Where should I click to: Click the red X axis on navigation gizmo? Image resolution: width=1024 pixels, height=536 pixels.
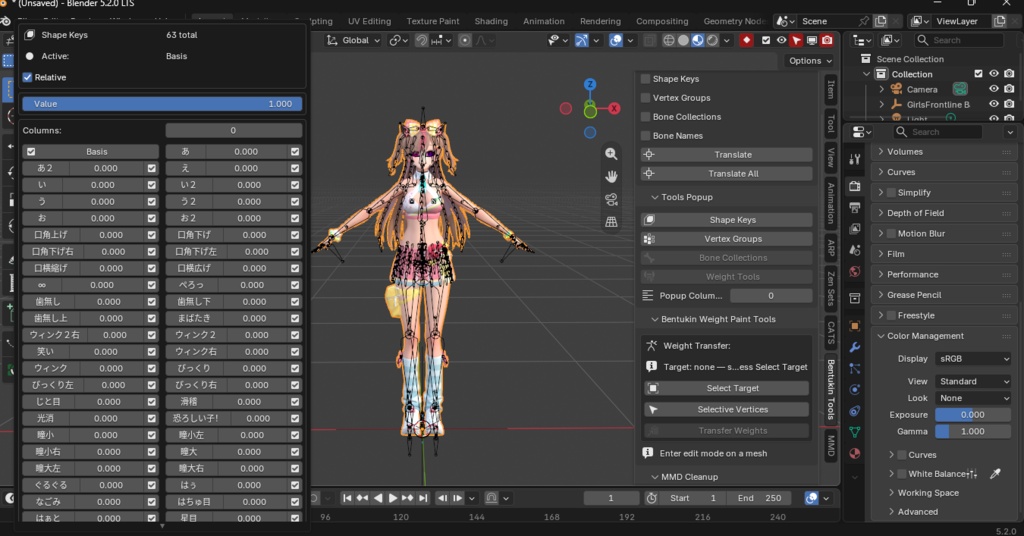pos(614,108)
